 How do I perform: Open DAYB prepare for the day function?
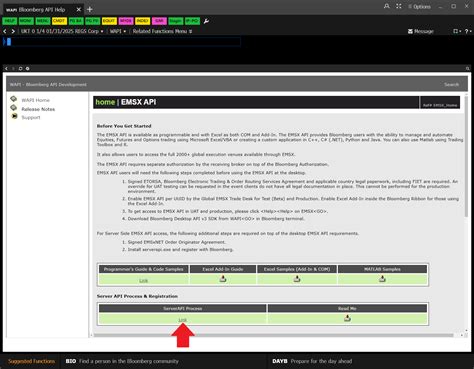pyautogui.click(x=312, y=361)
